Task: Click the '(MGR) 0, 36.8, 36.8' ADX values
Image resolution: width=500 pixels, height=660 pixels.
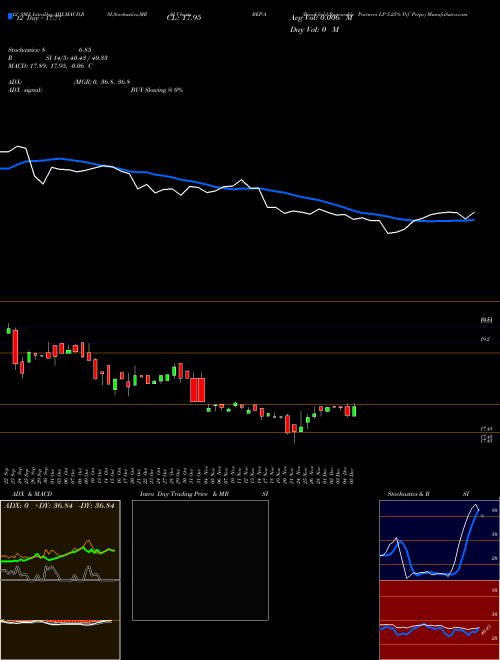Action: 101,82
